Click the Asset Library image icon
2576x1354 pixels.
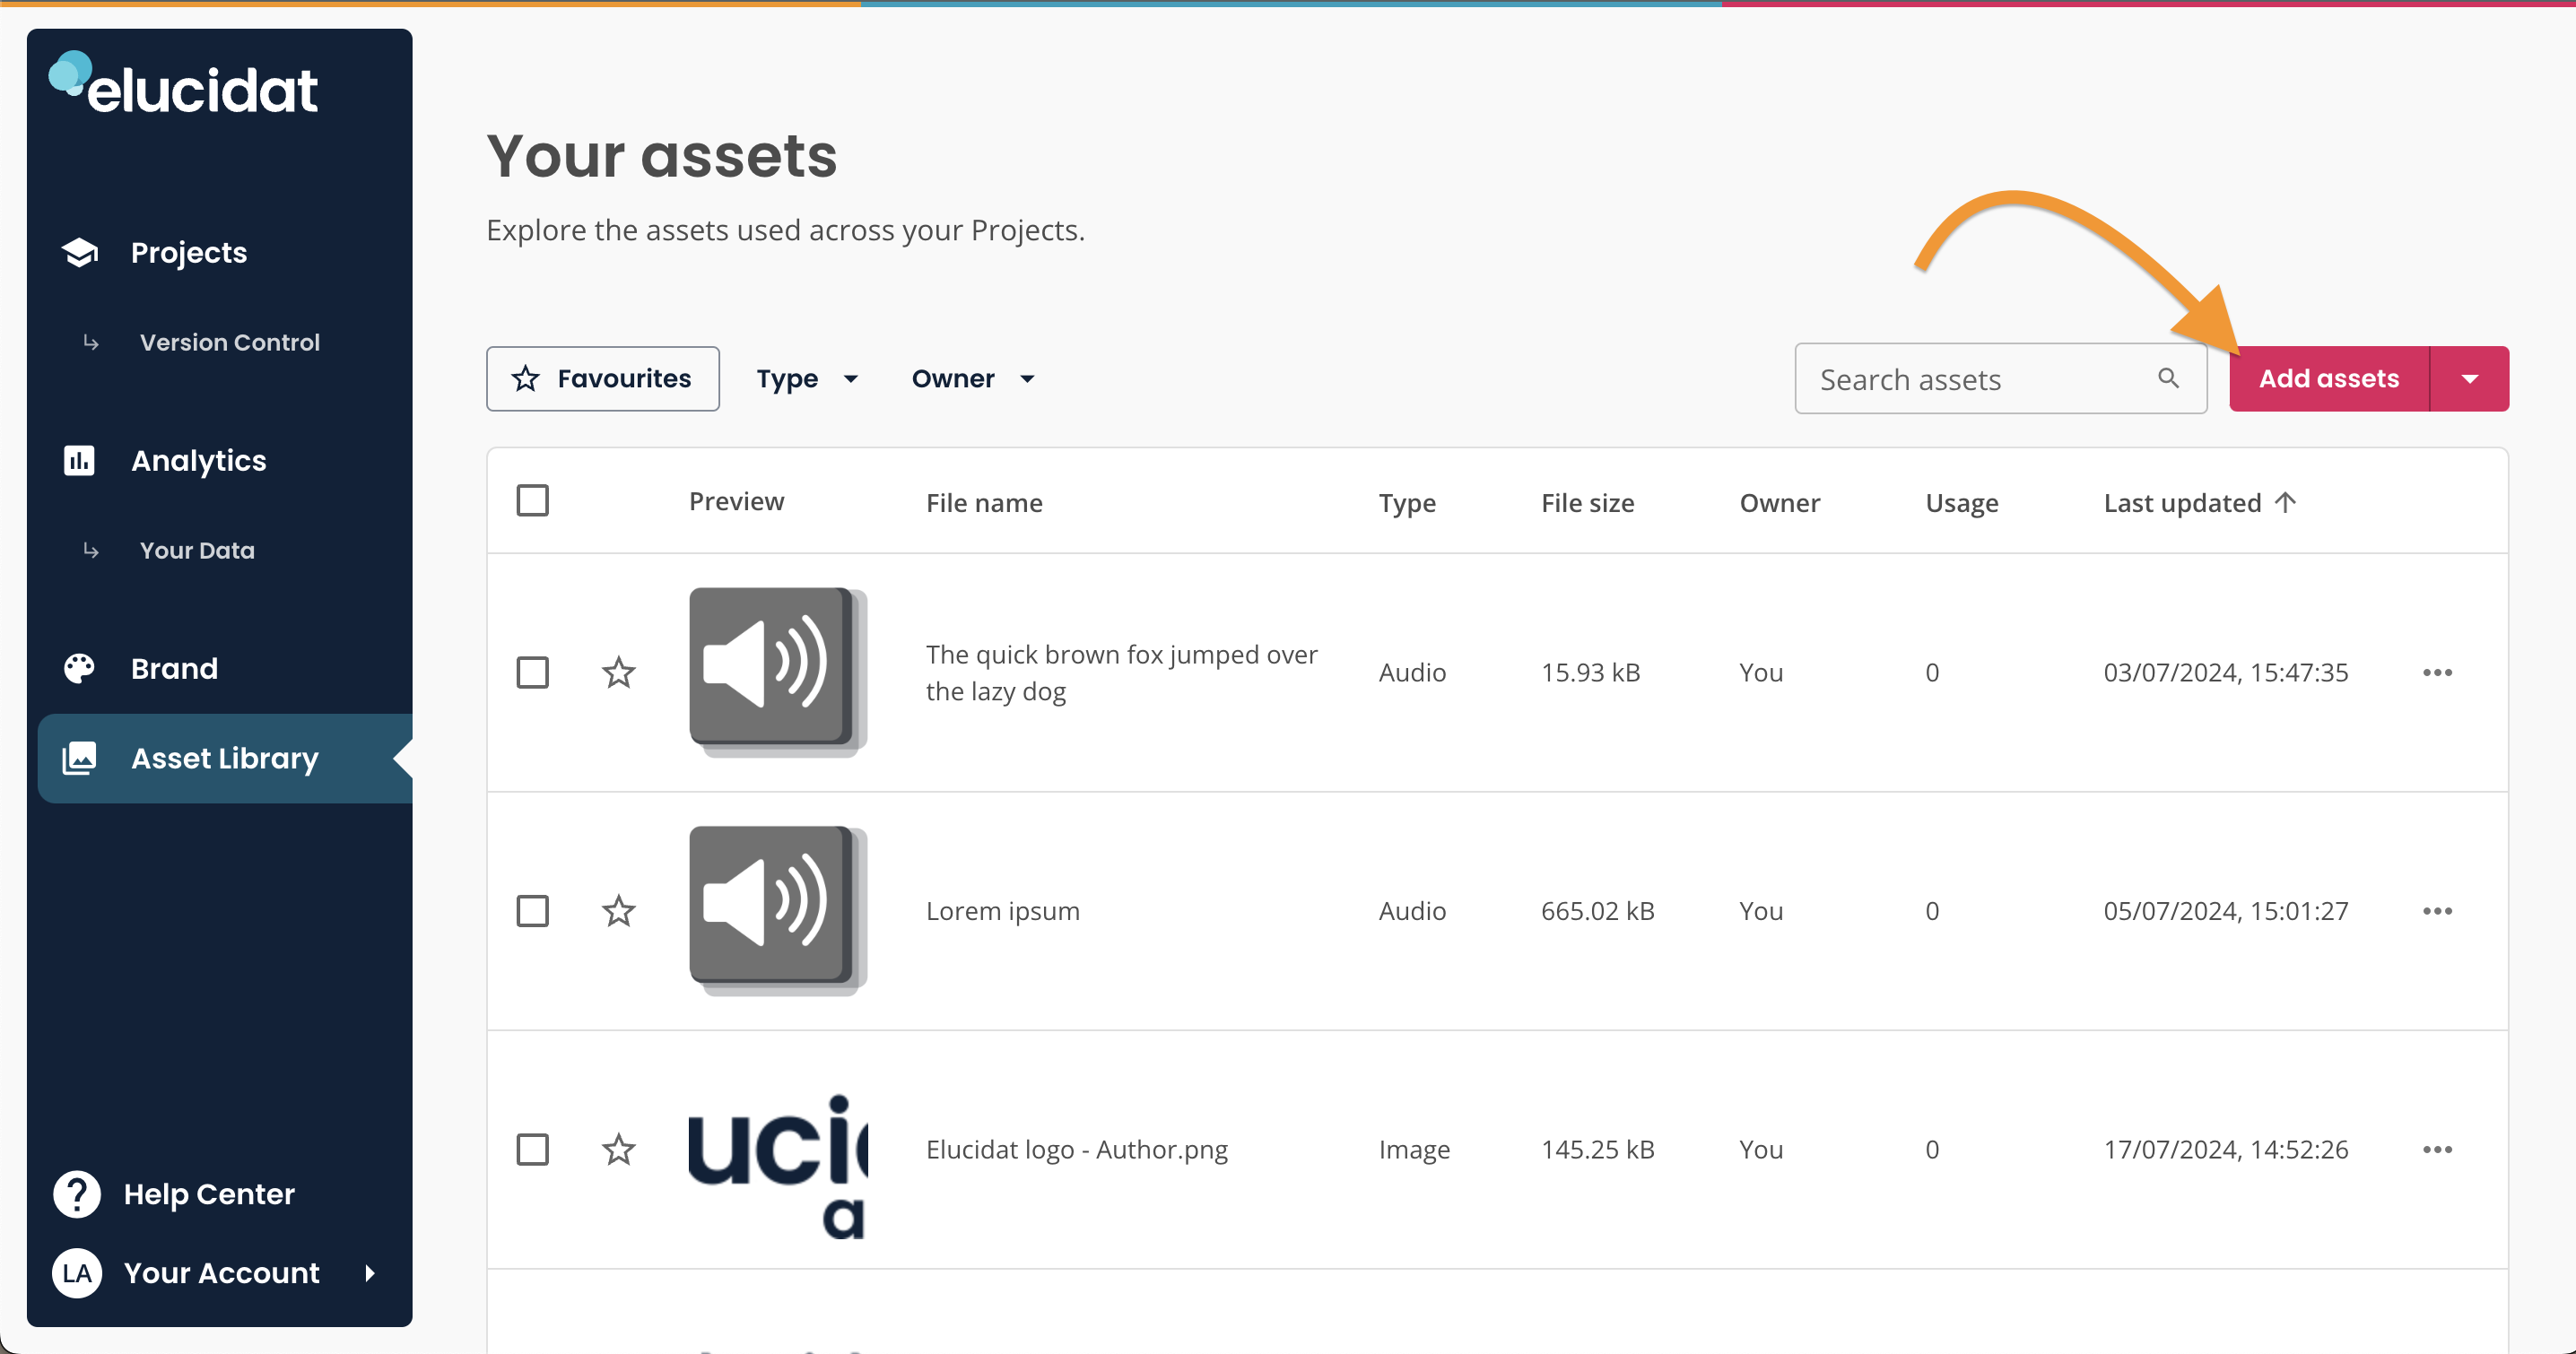[79, 758]
